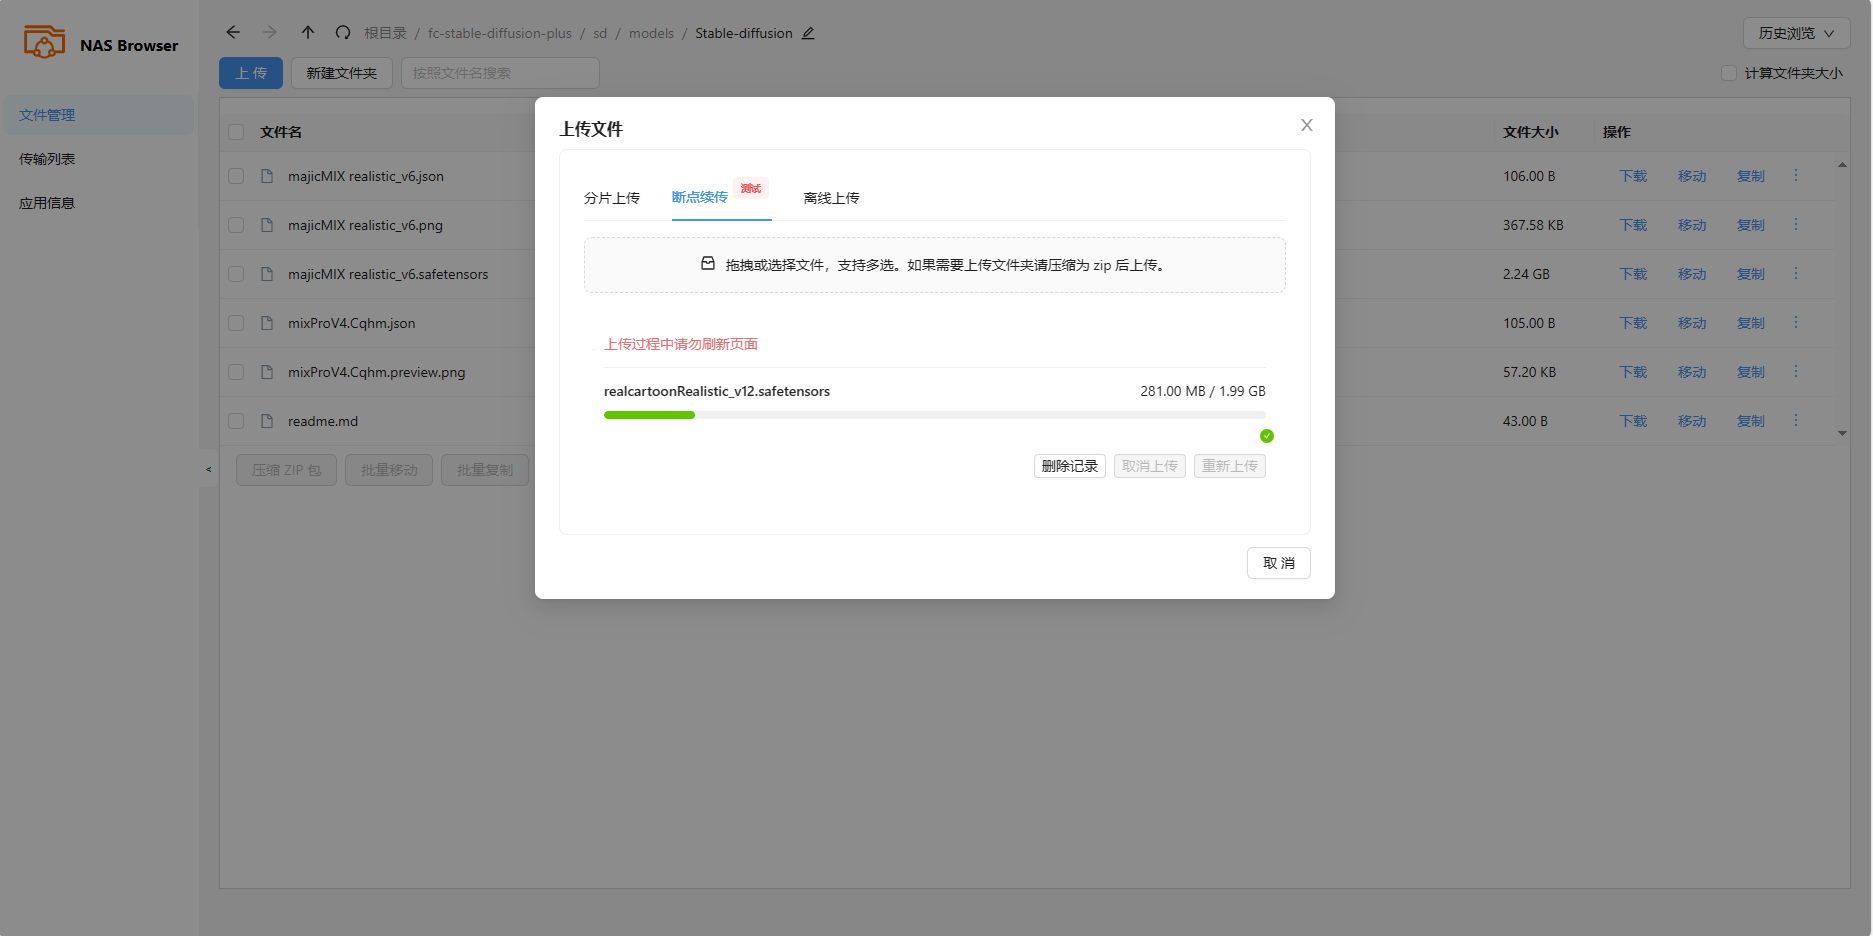This screenshot has width=1873, height=936.
Task: Open more options for mixProV4.Cqhm.preview.png
Action: 1796,371
